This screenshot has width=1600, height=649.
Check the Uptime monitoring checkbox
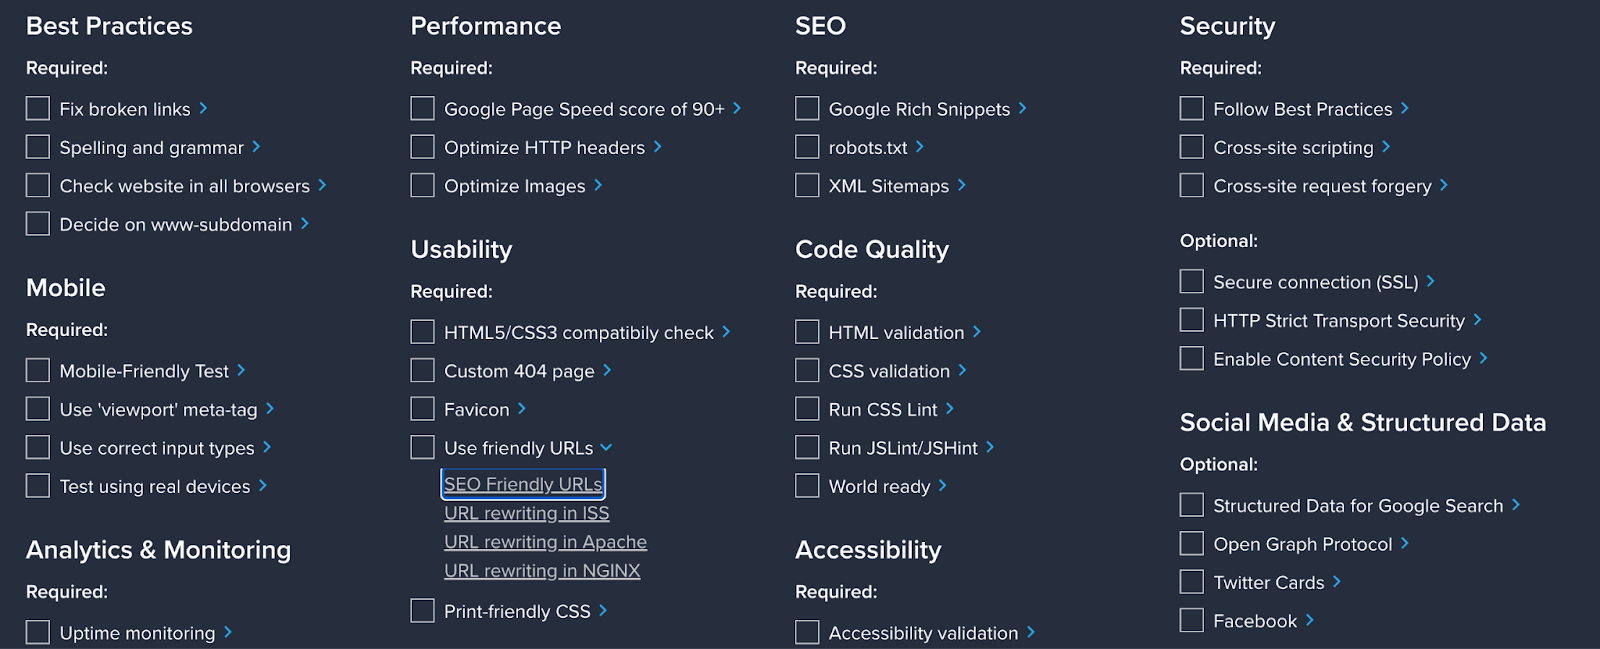coord(38,632)
